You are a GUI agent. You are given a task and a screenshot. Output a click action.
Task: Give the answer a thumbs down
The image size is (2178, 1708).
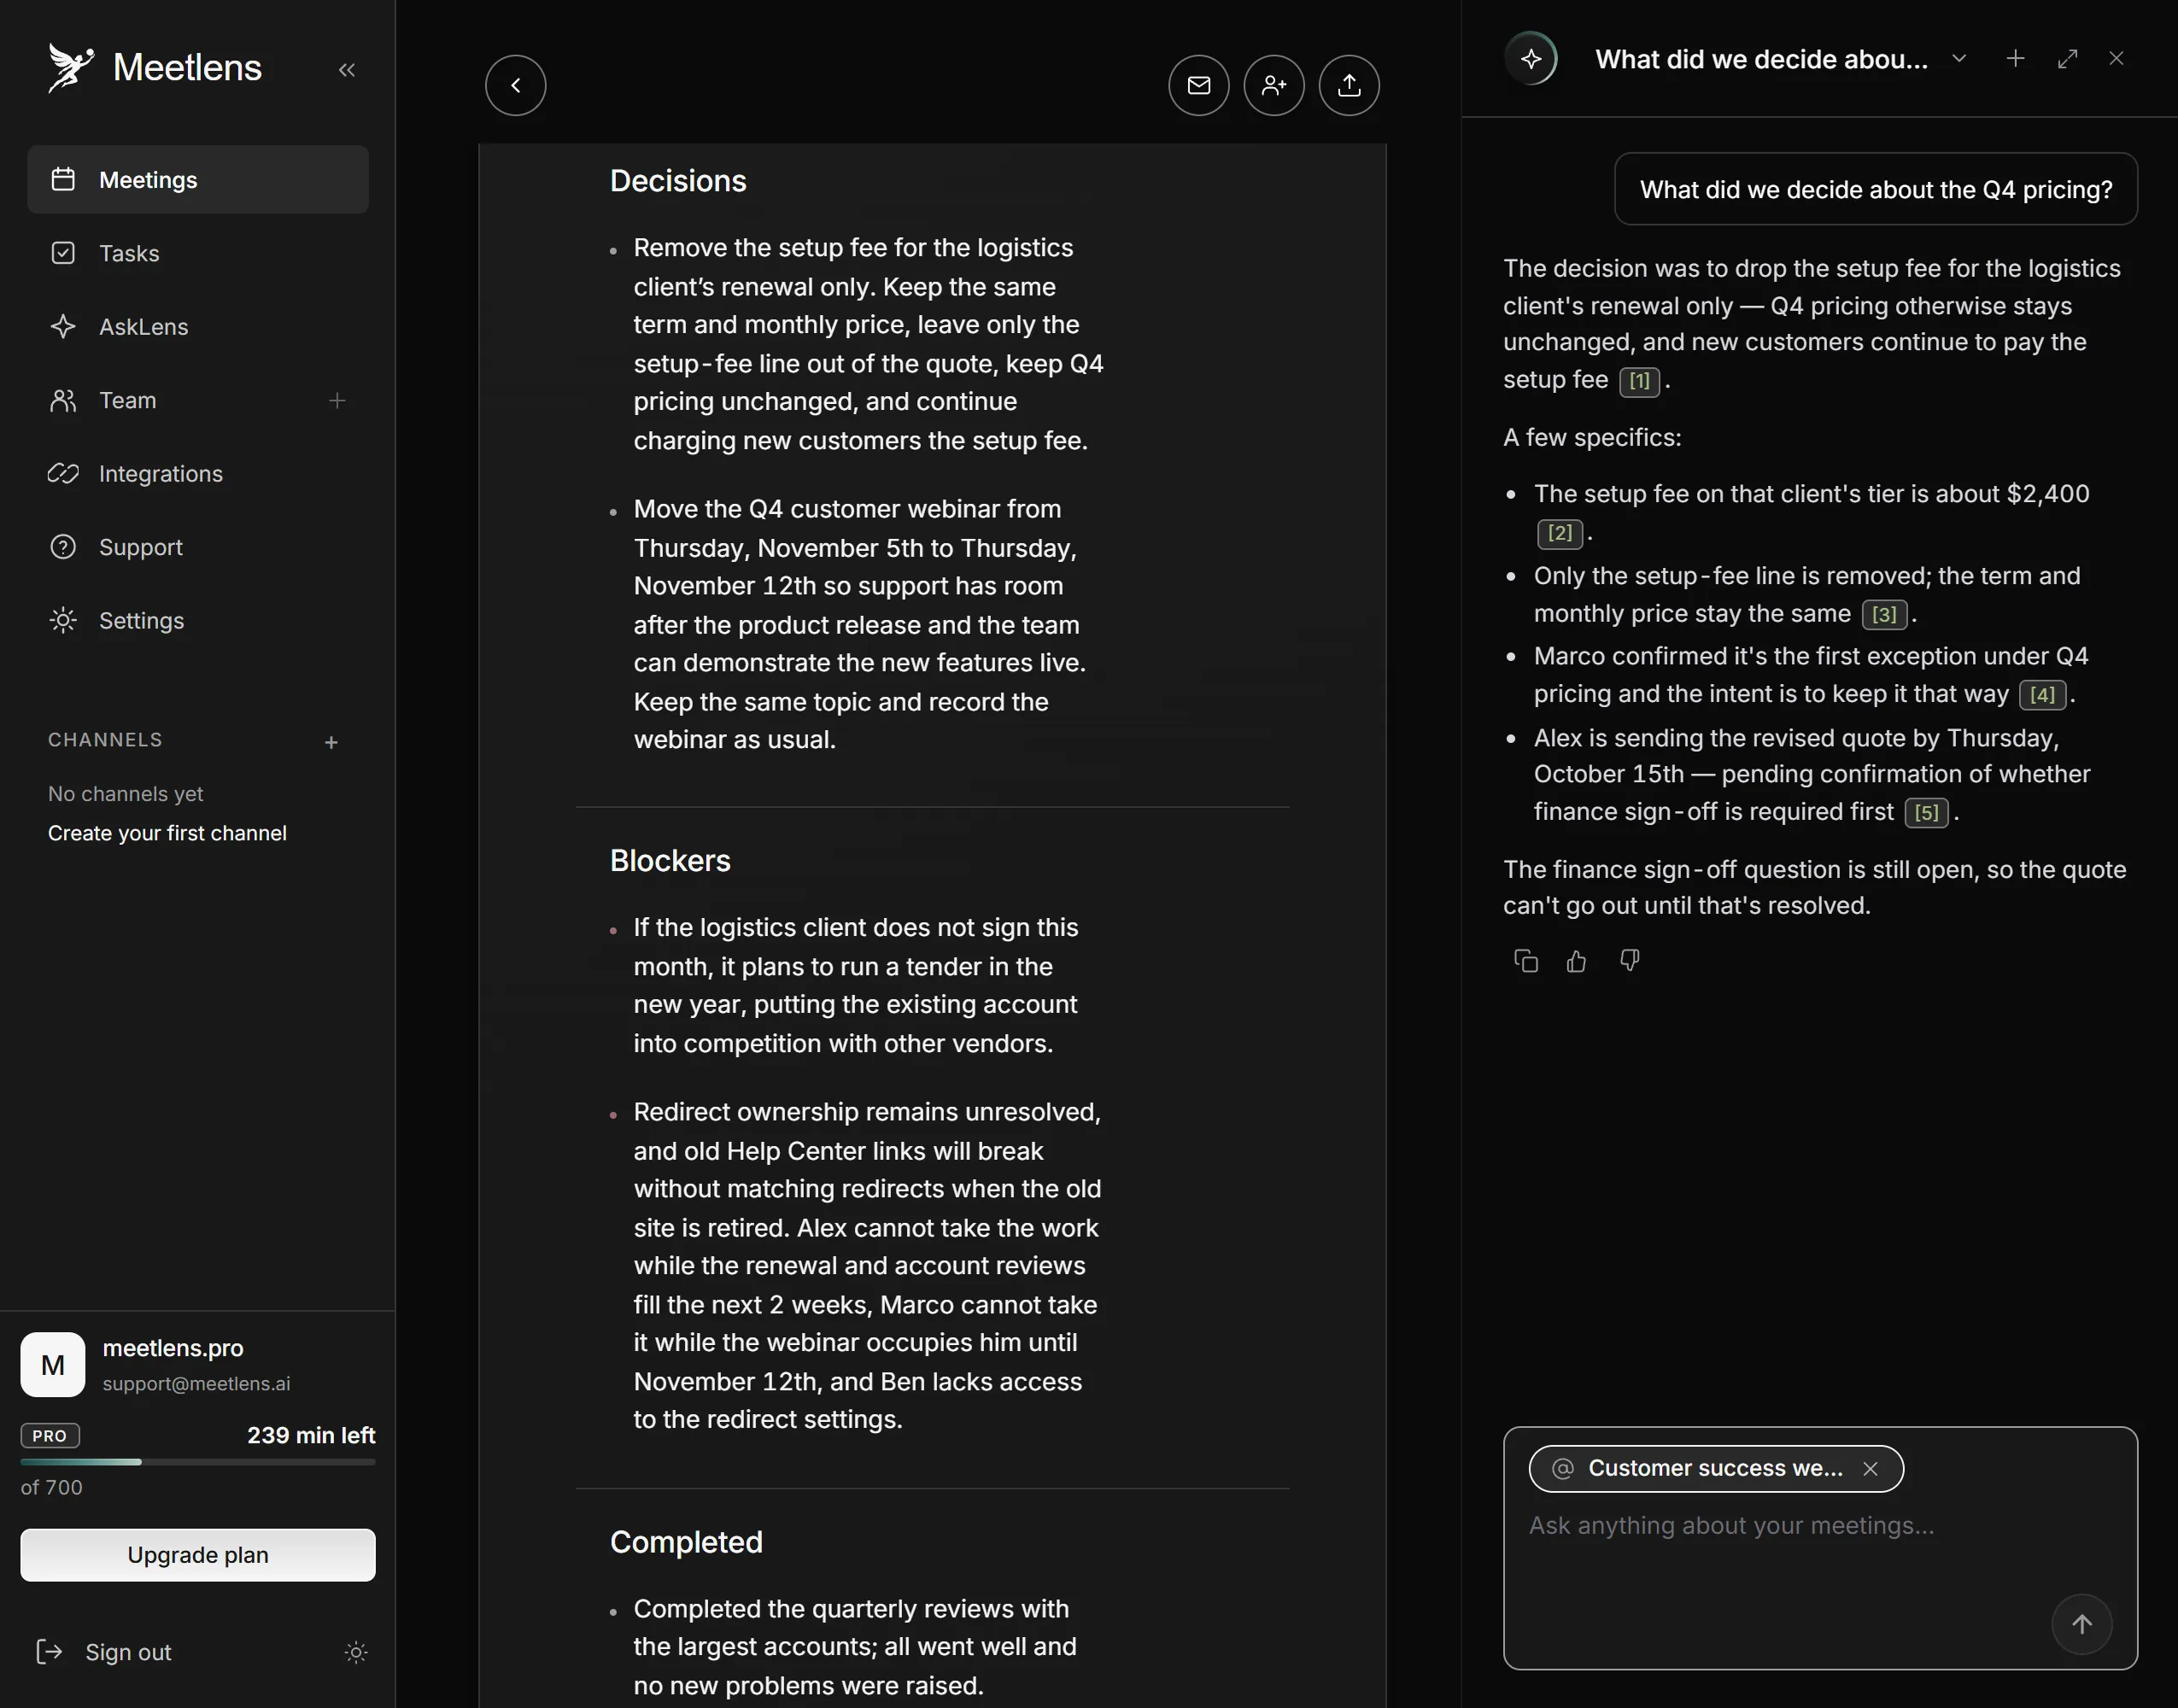tap(1630, 961)
